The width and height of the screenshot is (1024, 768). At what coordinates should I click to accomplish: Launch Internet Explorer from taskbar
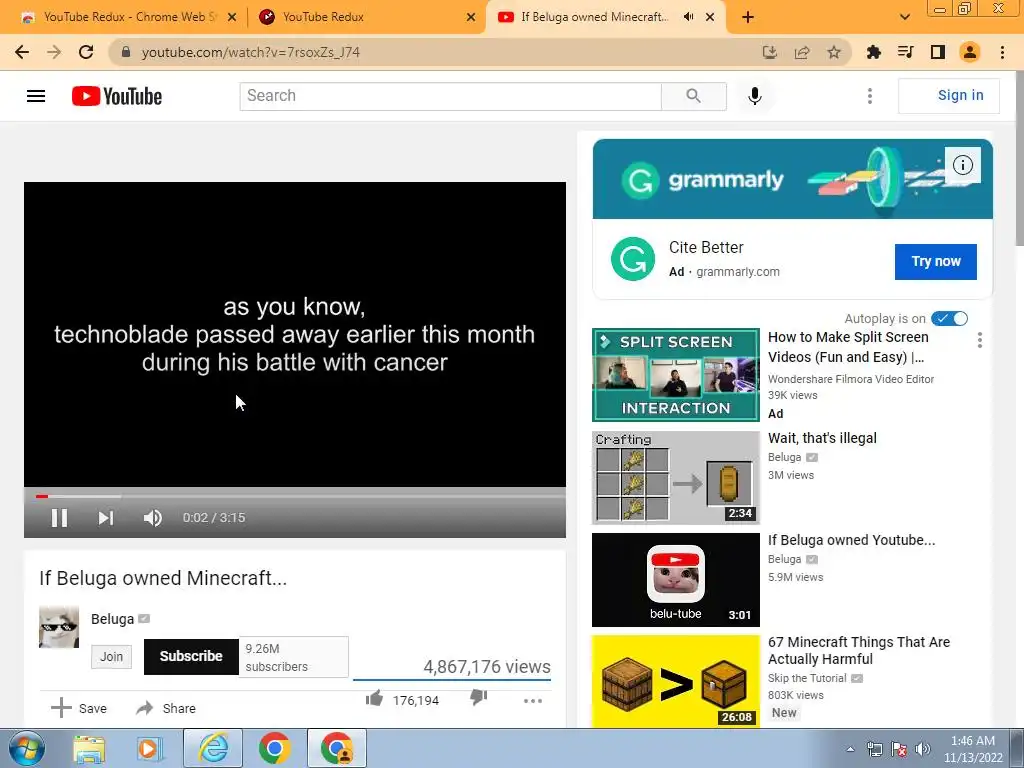pyautogui.click(x=213, y=748)
